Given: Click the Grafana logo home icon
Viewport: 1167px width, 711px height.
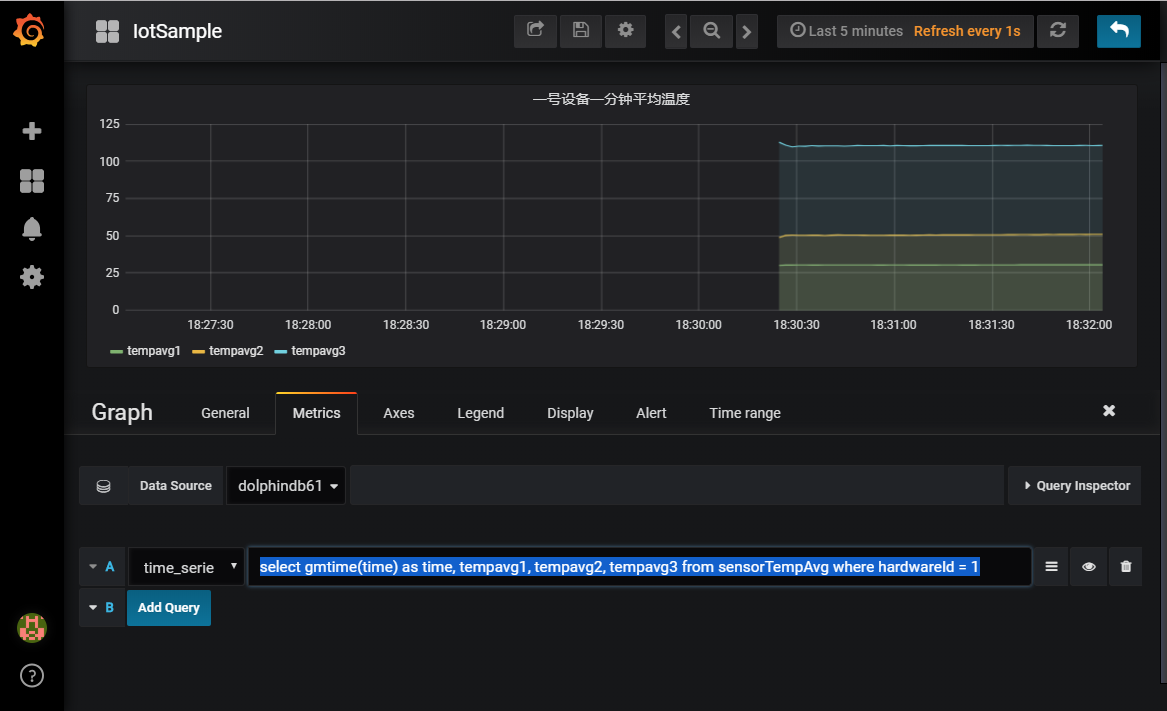Looking at the screenshot, I should point(31,31).
